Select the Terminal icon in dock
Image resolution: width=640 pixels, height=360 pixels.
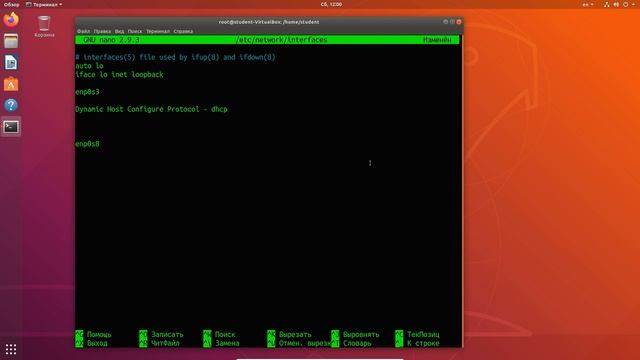click(x=11, y=127)
